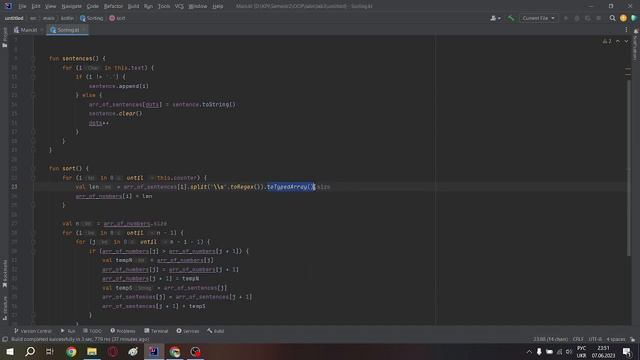
Task: Open File Explorer from taskbar
Action: [92, 351]
